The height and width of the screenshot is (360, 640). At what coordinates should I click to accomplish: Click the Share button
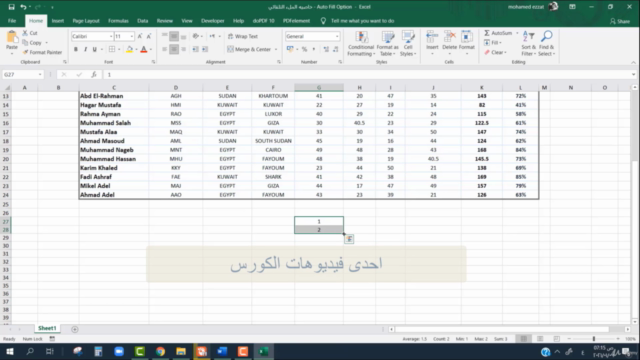click(x=620, y=21)
